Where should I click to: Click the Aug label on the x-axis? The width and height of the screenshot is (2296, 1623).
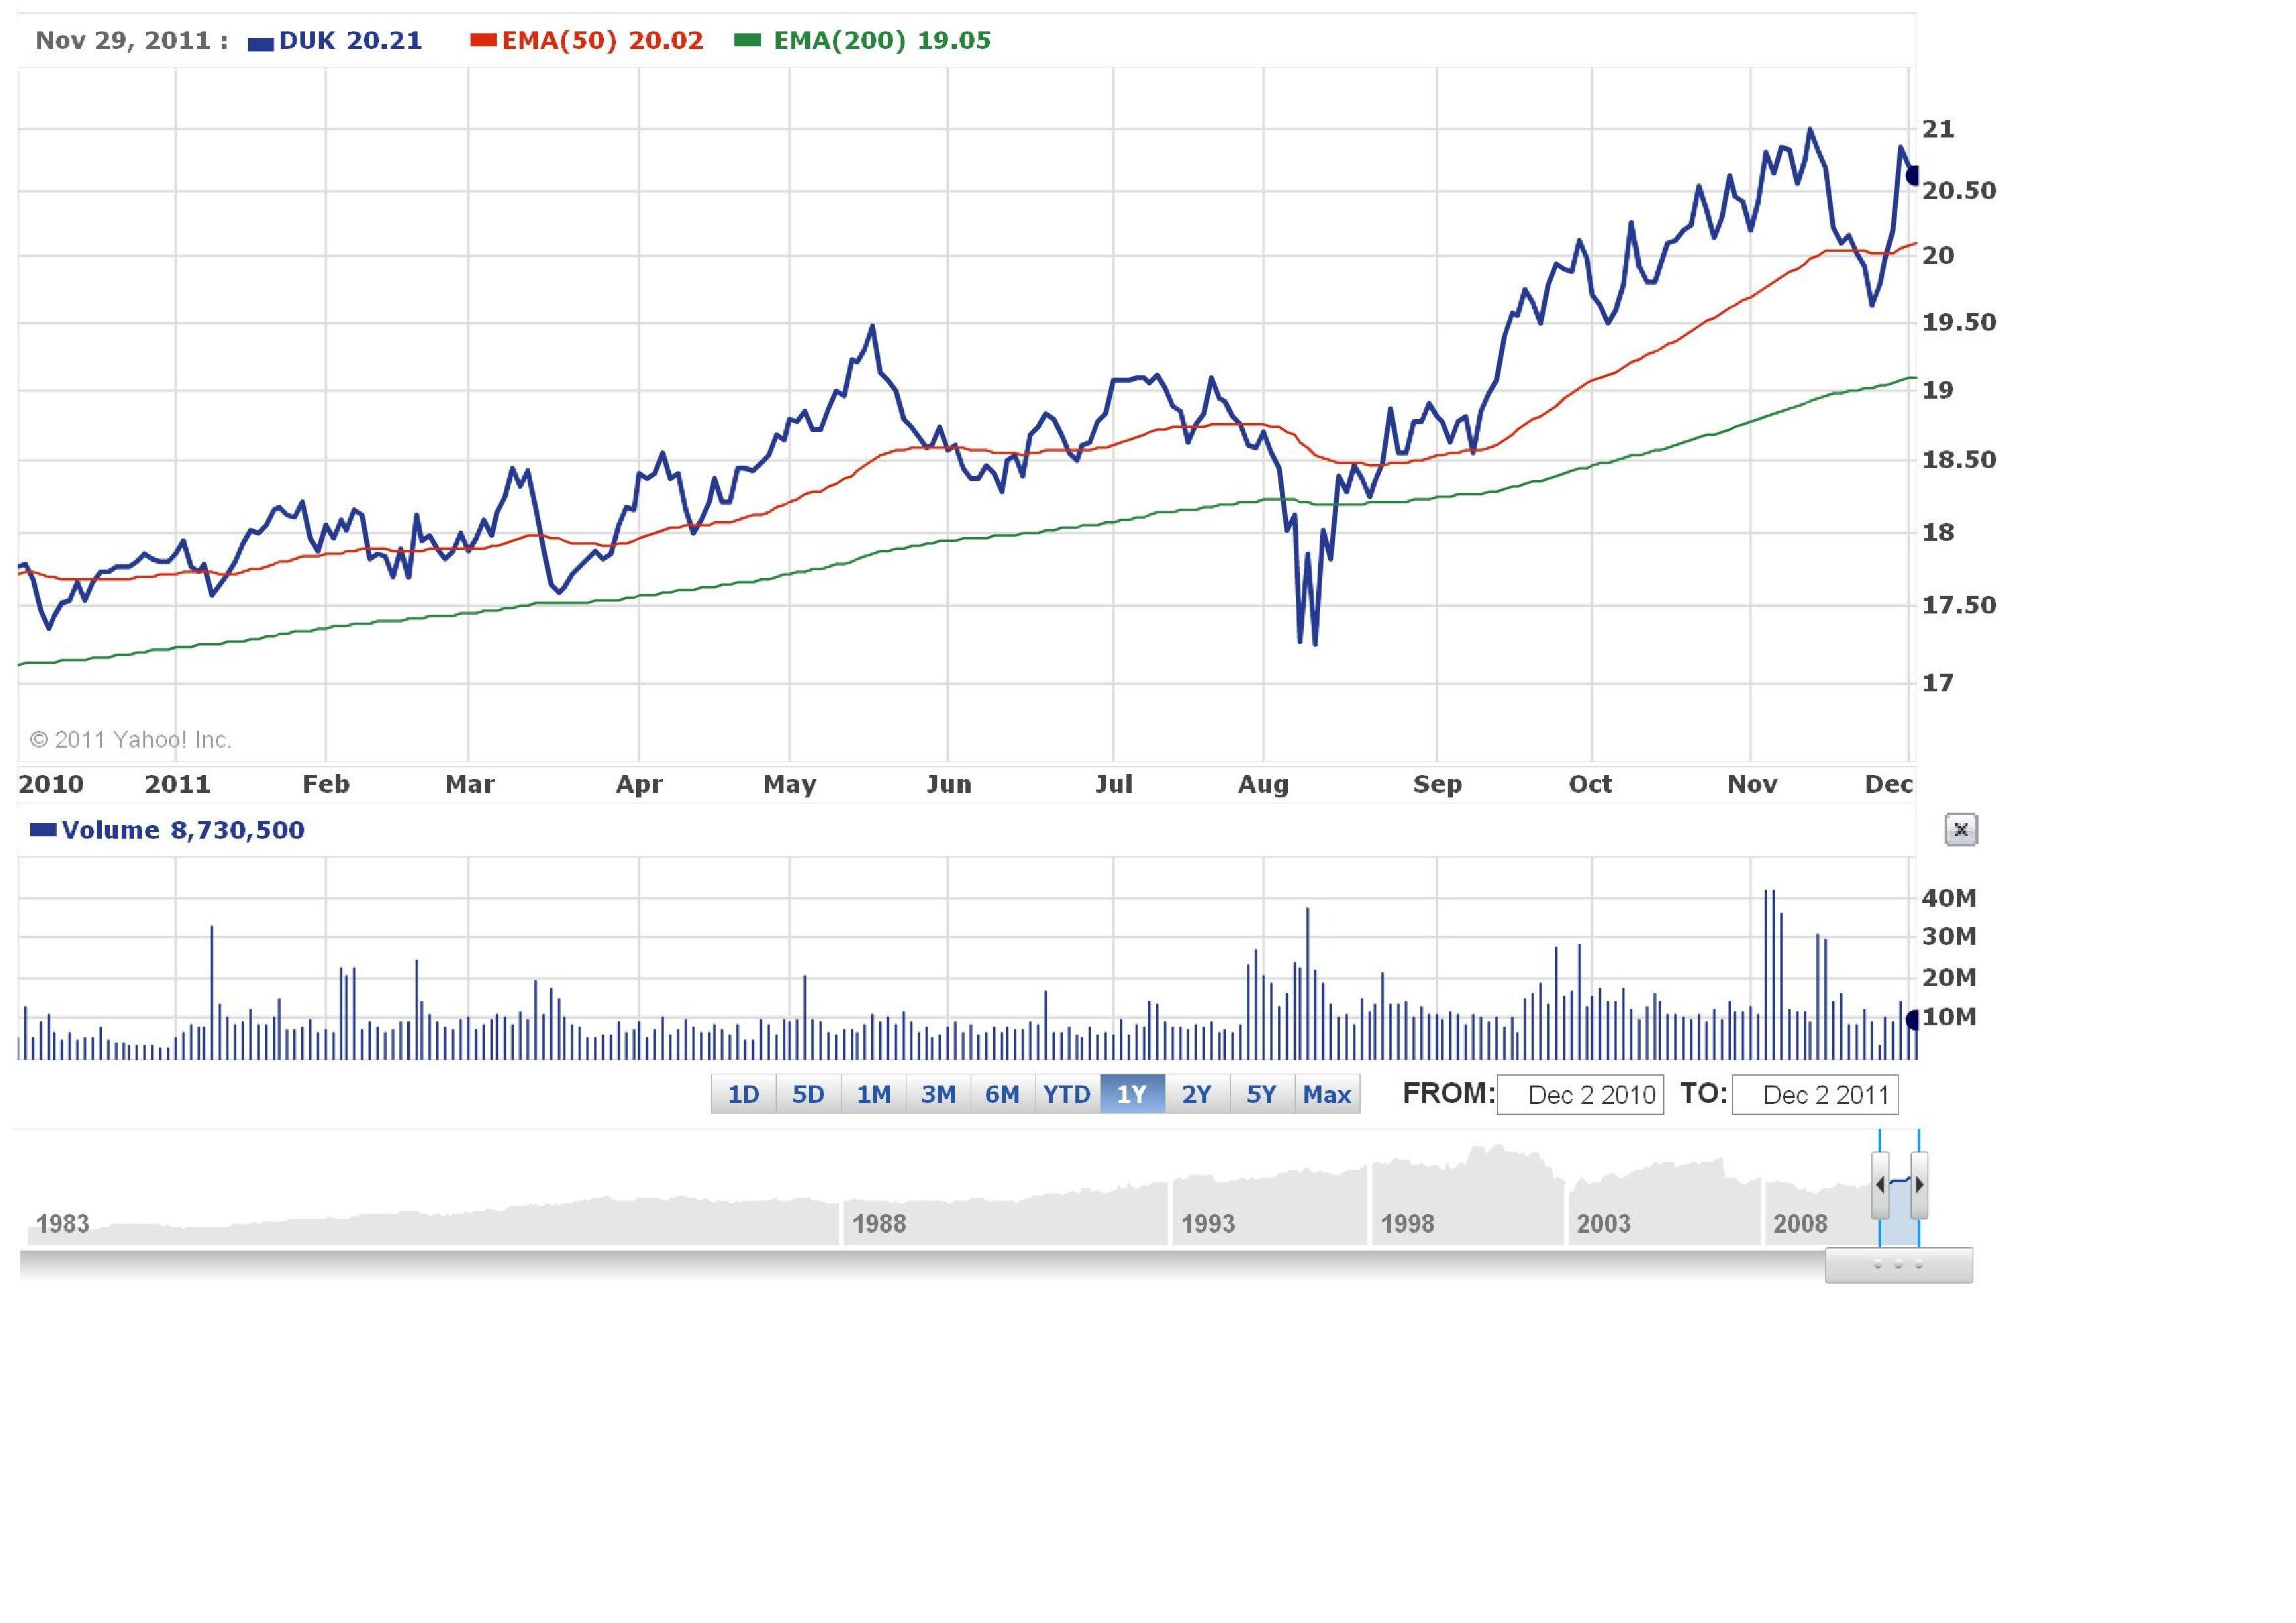pos(1263,784)
